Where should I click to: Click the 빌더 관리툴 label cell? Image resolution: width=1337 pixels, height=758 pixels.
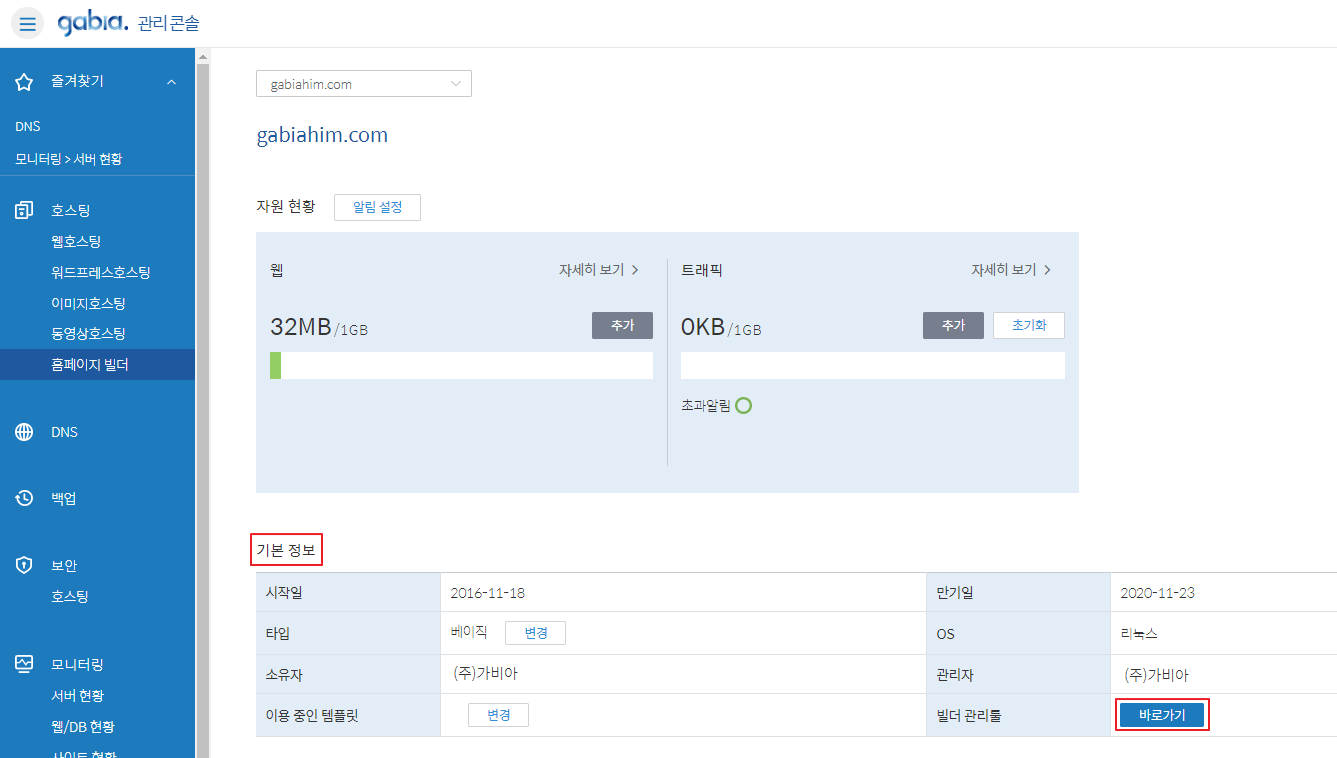(1018, 715)
